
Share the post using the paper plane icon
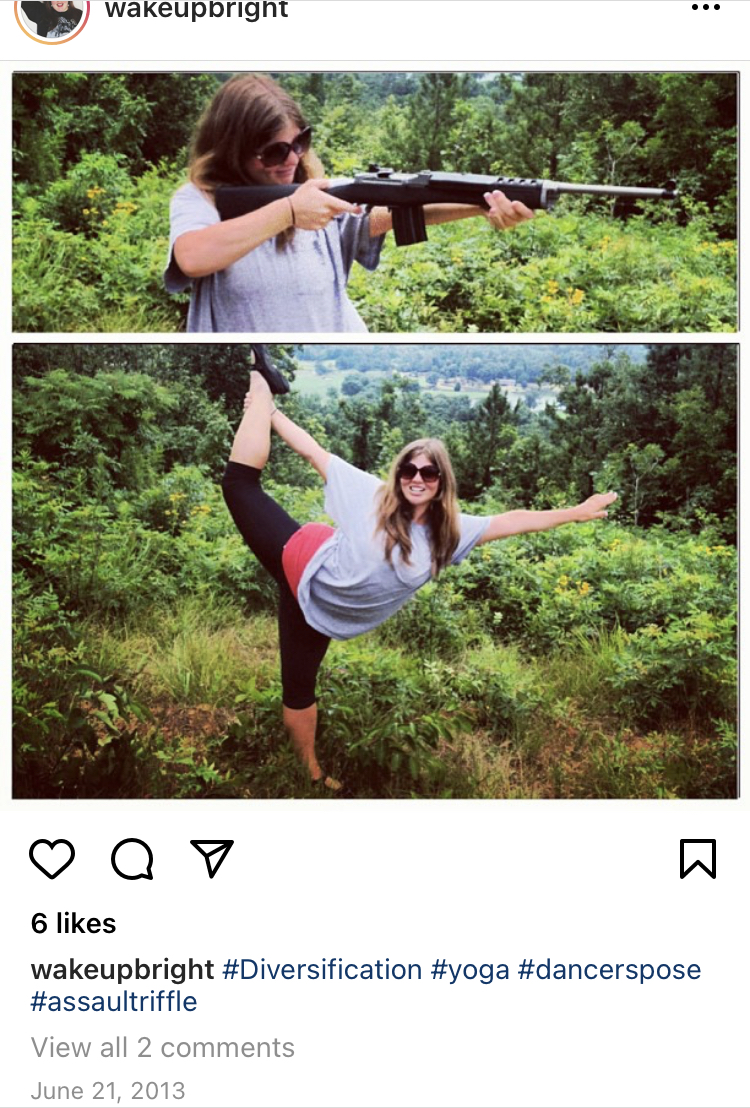(x=212, y=858)
